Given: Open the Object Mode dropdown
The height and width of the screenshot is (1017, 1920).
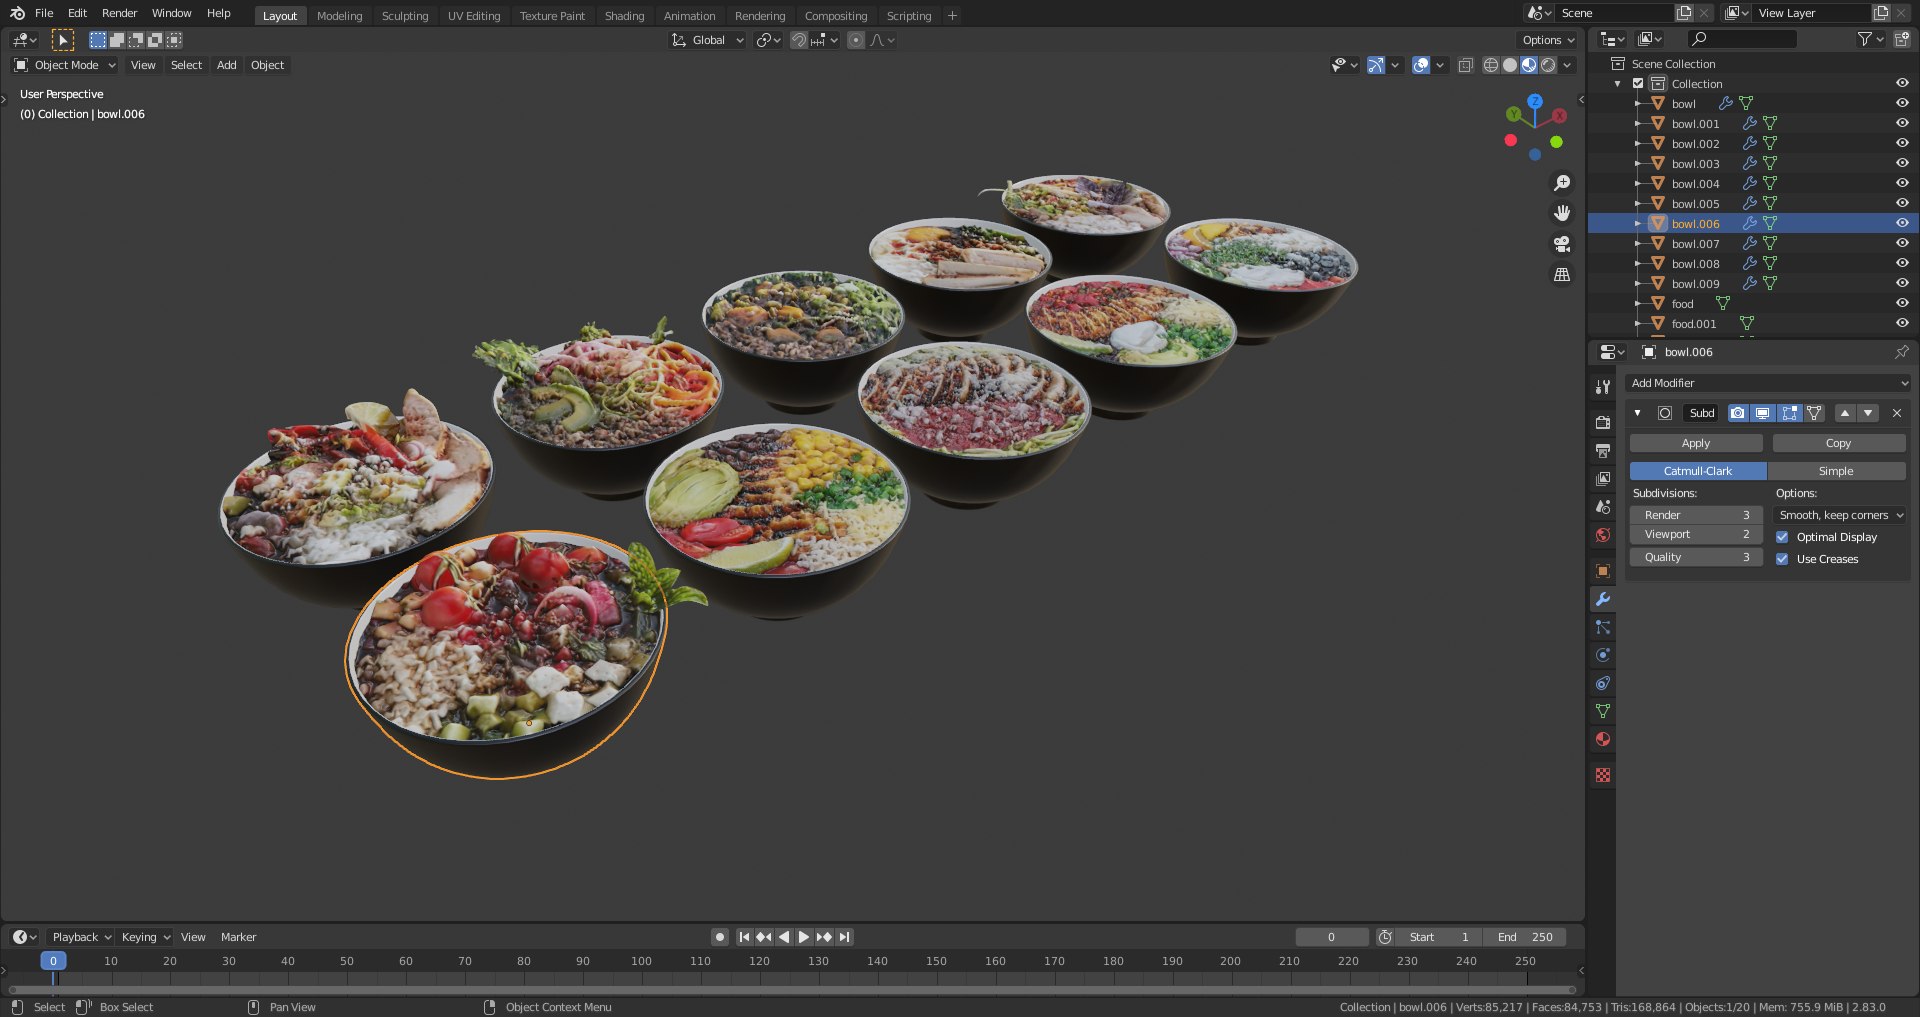Looking at the screenshot, I should pyautogui.click(x=66, y=65).
